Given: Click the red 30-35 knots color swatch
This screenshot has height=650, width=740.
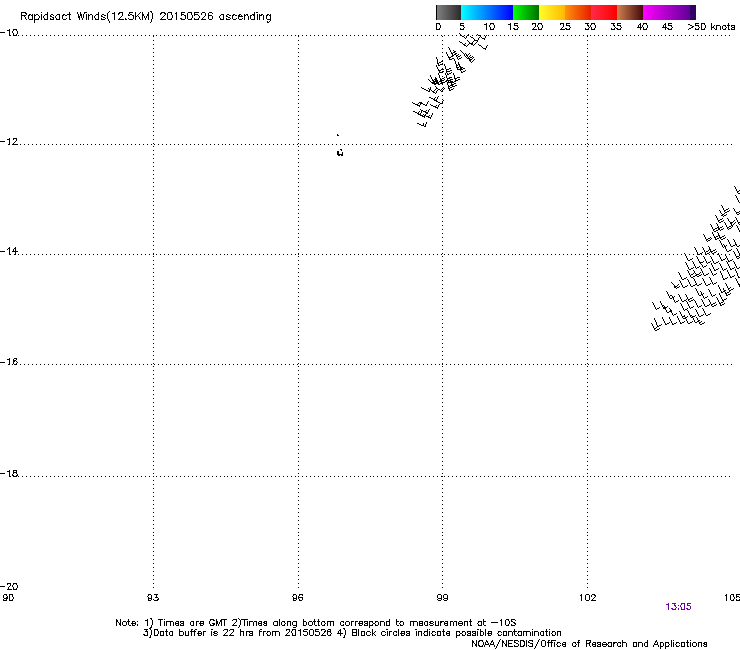Looking at the screenshot, I should [604, 12].
